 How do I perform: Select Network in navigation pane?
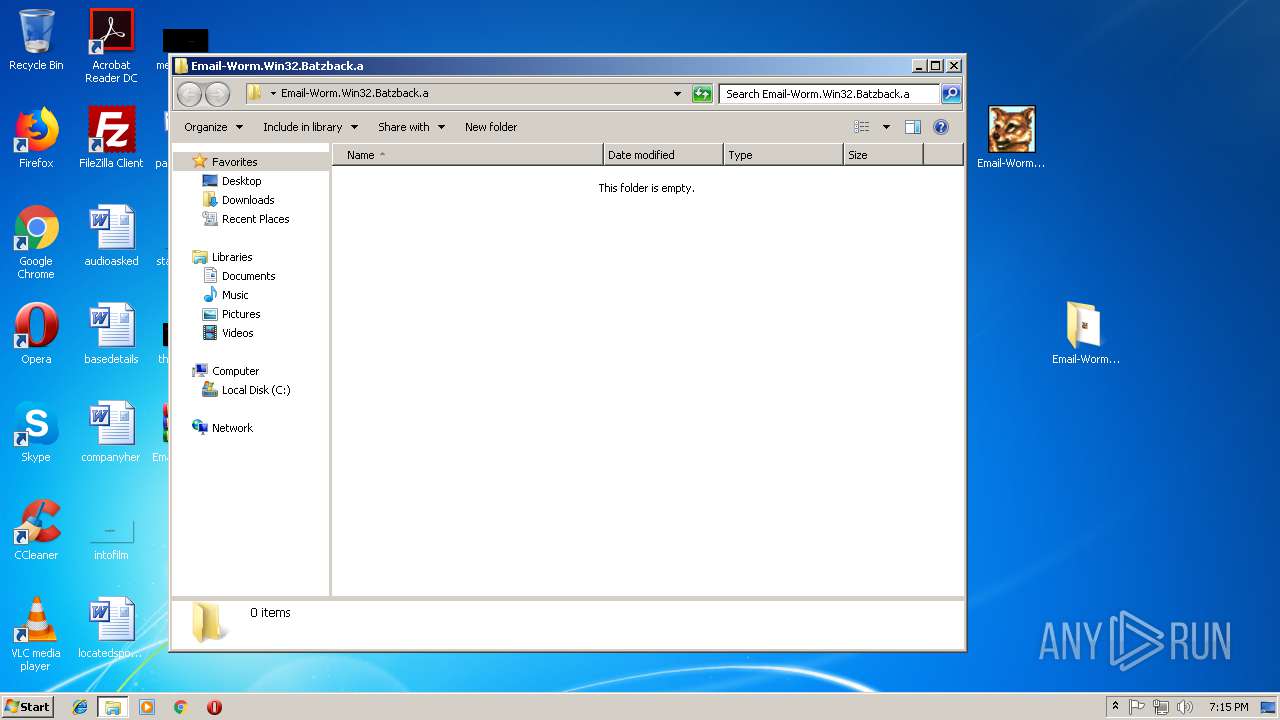[232, 428]
